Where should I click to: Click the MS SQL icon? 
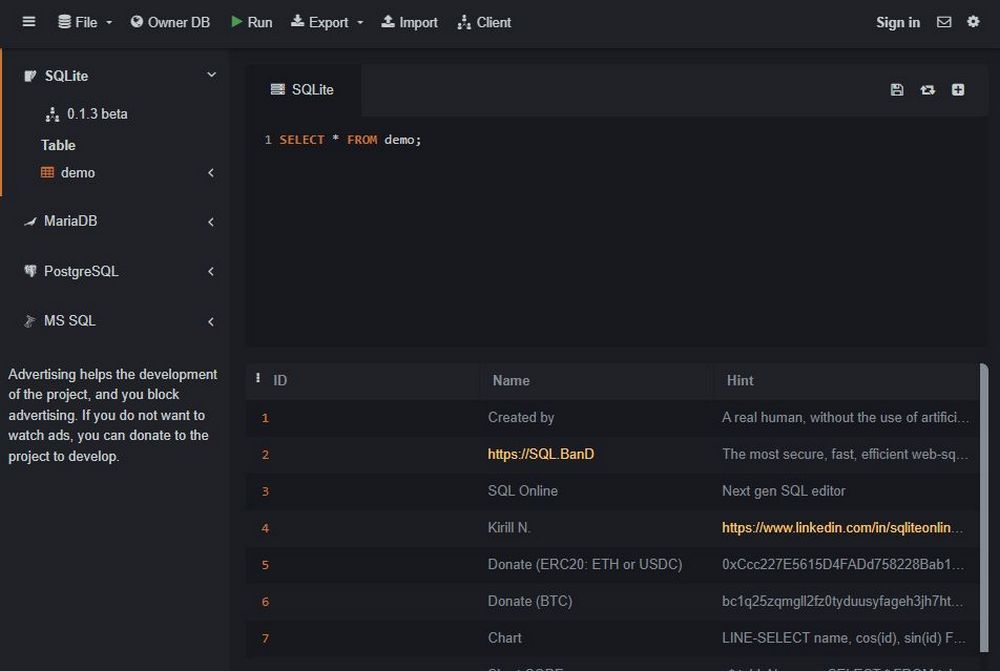click(x=30, y=321)
